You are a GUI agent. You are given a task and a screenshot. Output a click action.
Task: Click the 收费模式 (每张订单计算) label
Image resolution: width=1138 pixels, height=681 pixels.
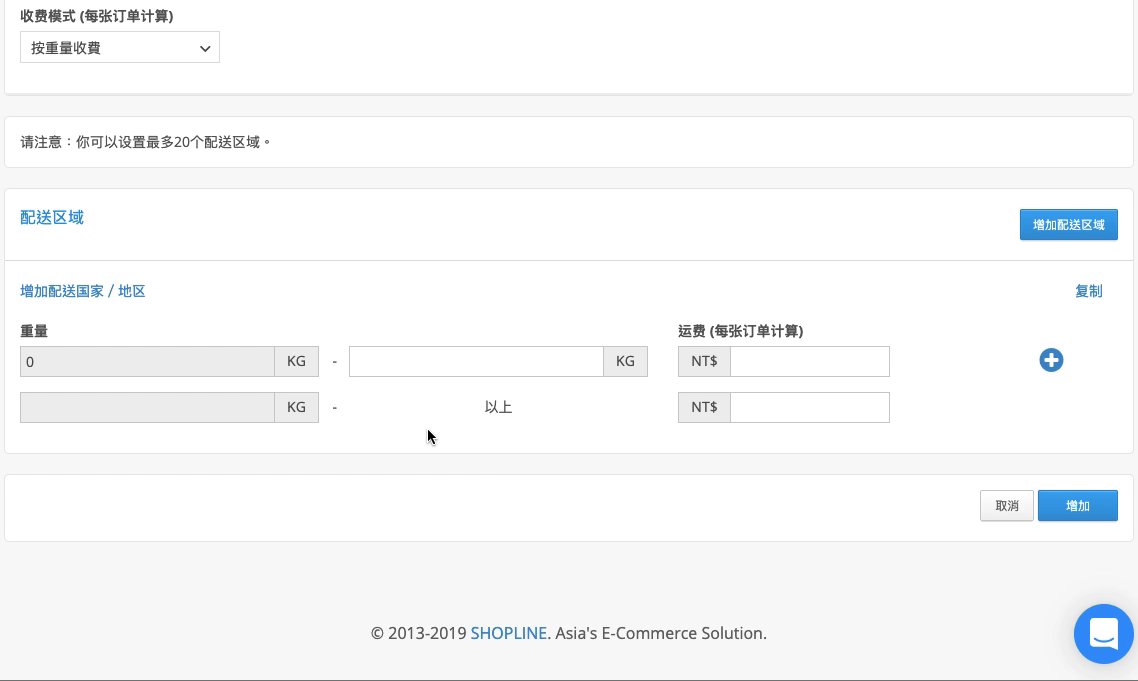coord(97,16)
